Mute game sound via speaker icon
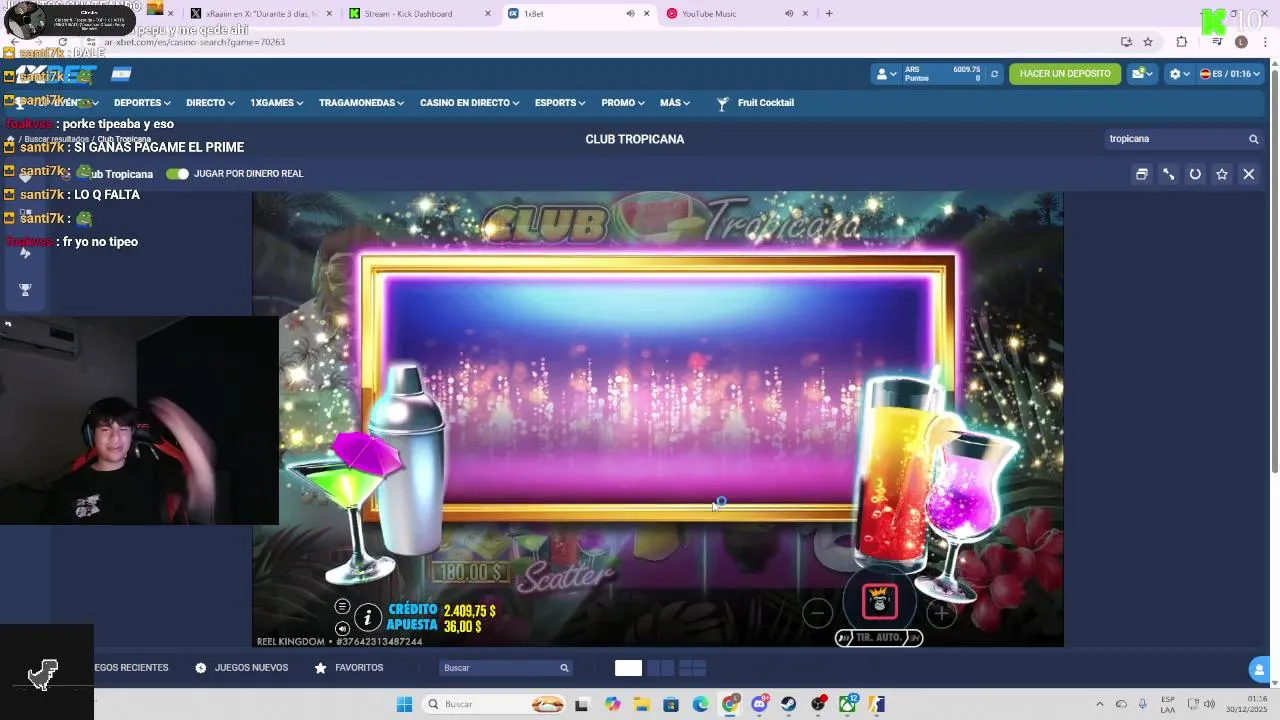 point(342,628)
